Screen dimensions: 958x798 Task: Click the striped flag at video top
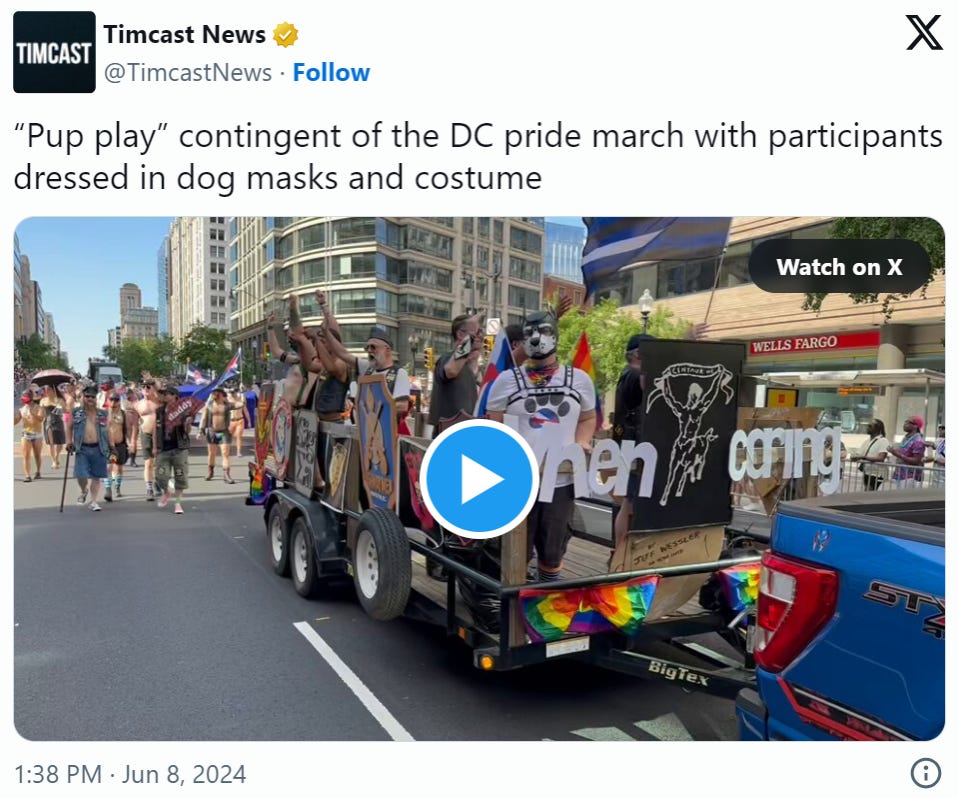coord(656,252)
